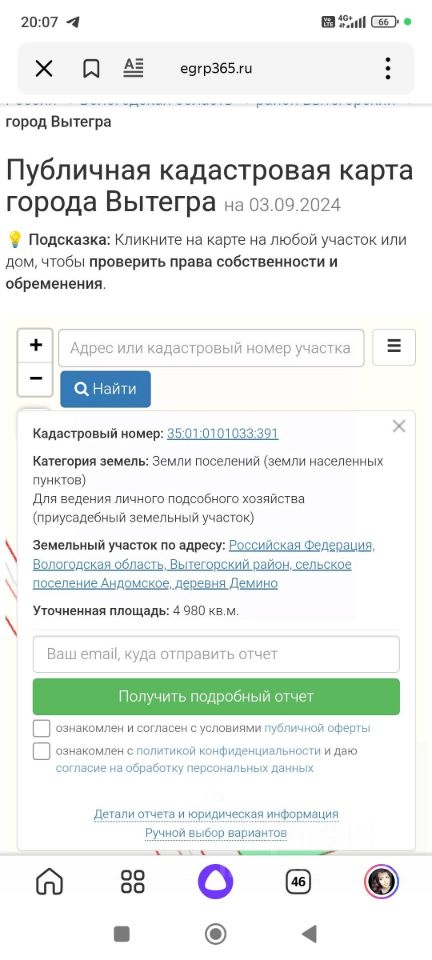
Task: Tap the Alice assistant icon
Action: (x=215, y=882)
